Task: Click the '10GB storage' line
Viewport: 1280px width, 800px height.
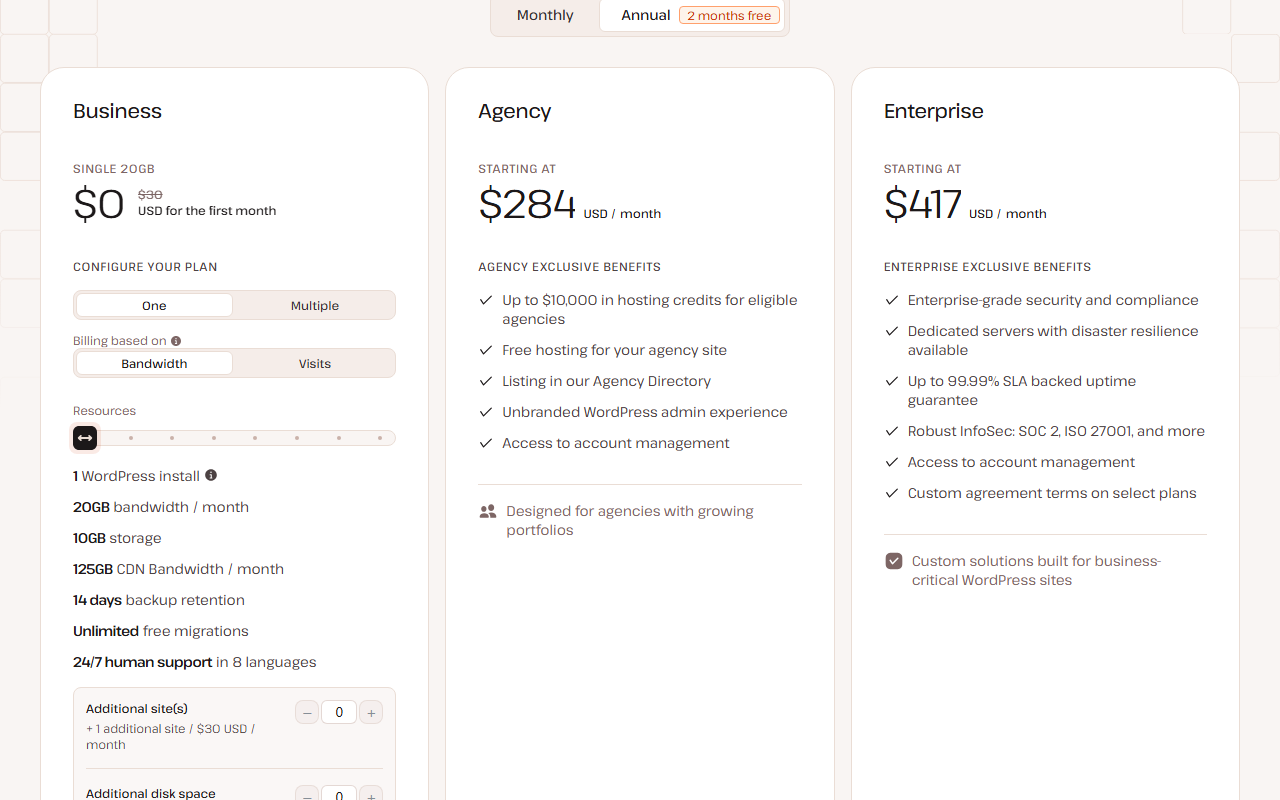Action: pyautogui.click(x=117, y=538)
